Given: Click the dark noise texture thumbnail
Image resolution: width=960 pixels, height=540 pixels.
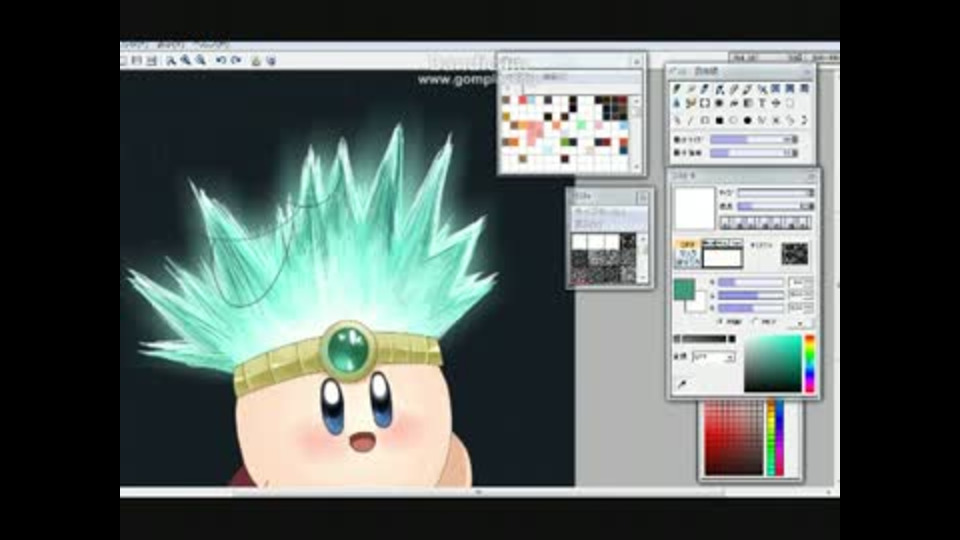Looking at the screenshot, I should click(794, 253).
